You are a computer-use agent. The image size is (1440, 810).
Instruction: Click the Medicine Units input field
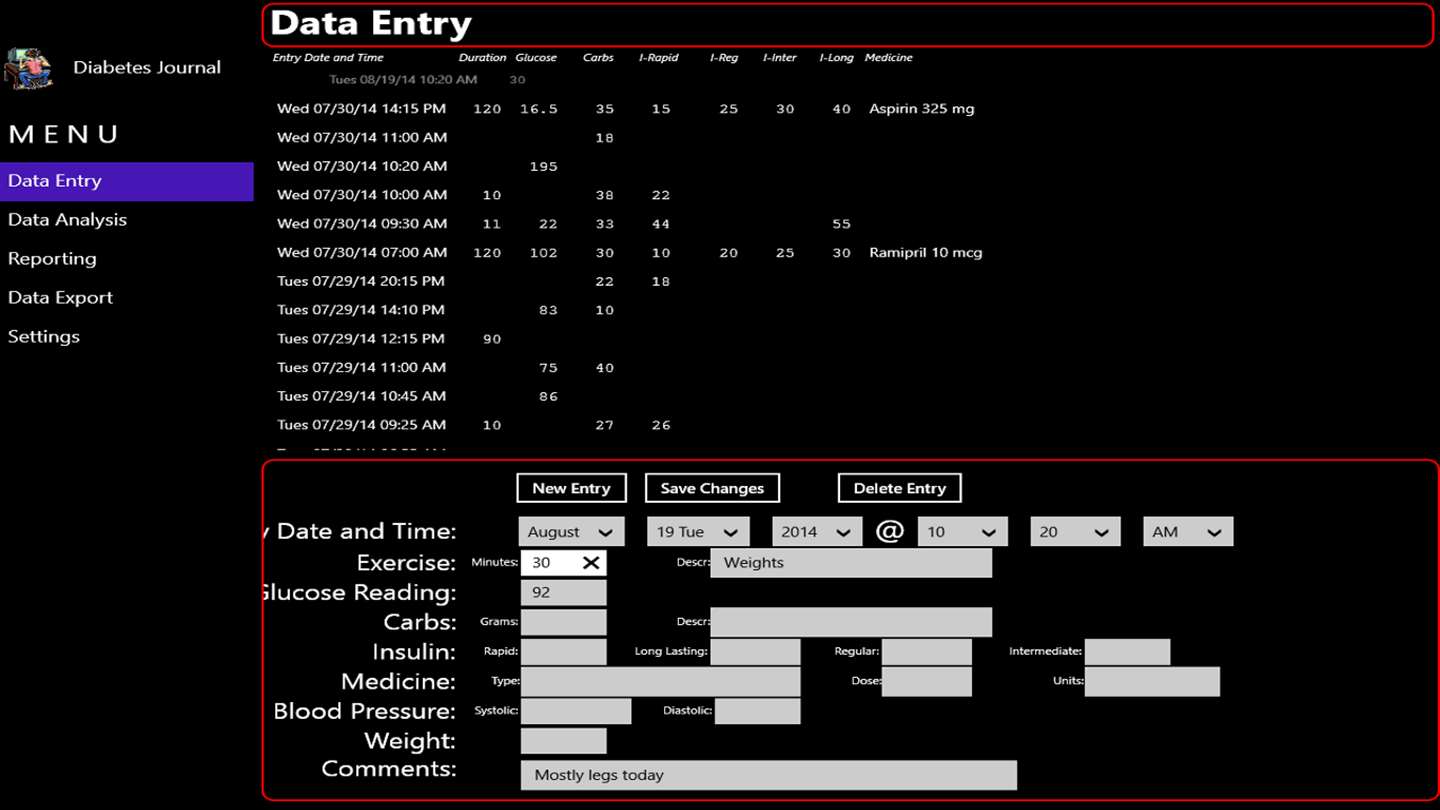point(1152,682)
